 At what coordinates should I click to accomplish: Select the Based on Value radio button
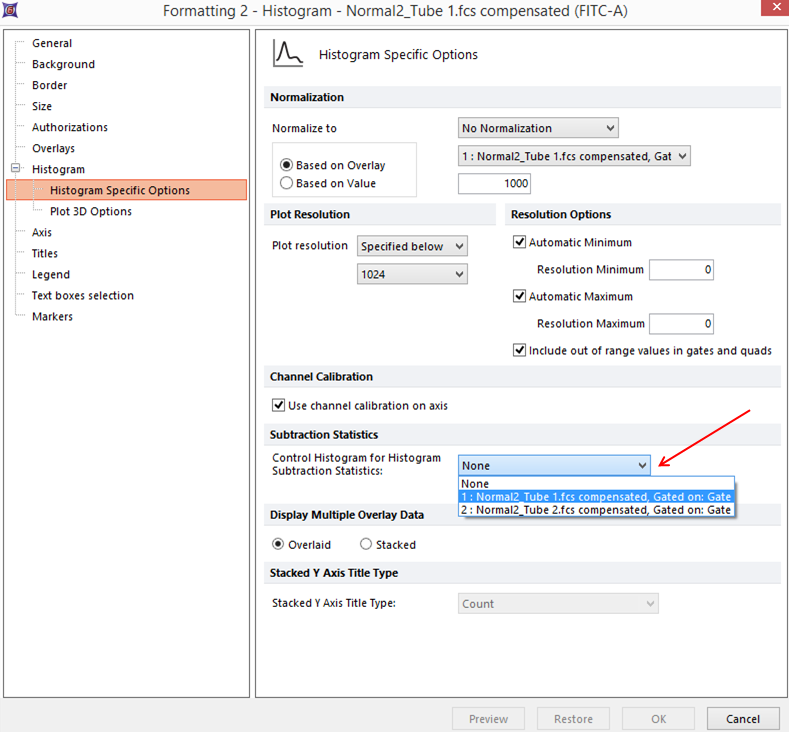[x=287, y=183]
